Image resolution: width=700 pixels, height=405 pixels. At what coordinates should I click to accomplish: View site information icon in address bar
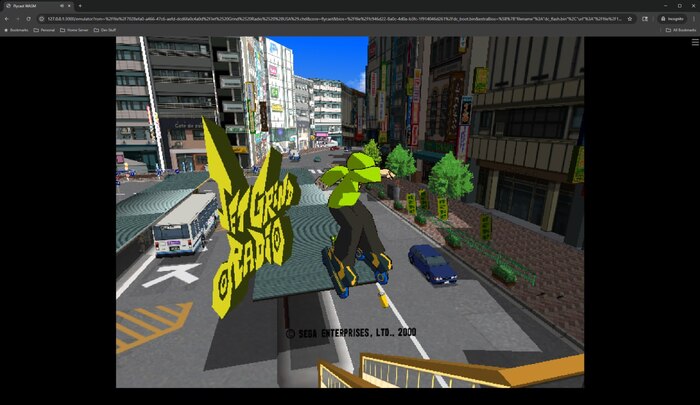(42, 18)
